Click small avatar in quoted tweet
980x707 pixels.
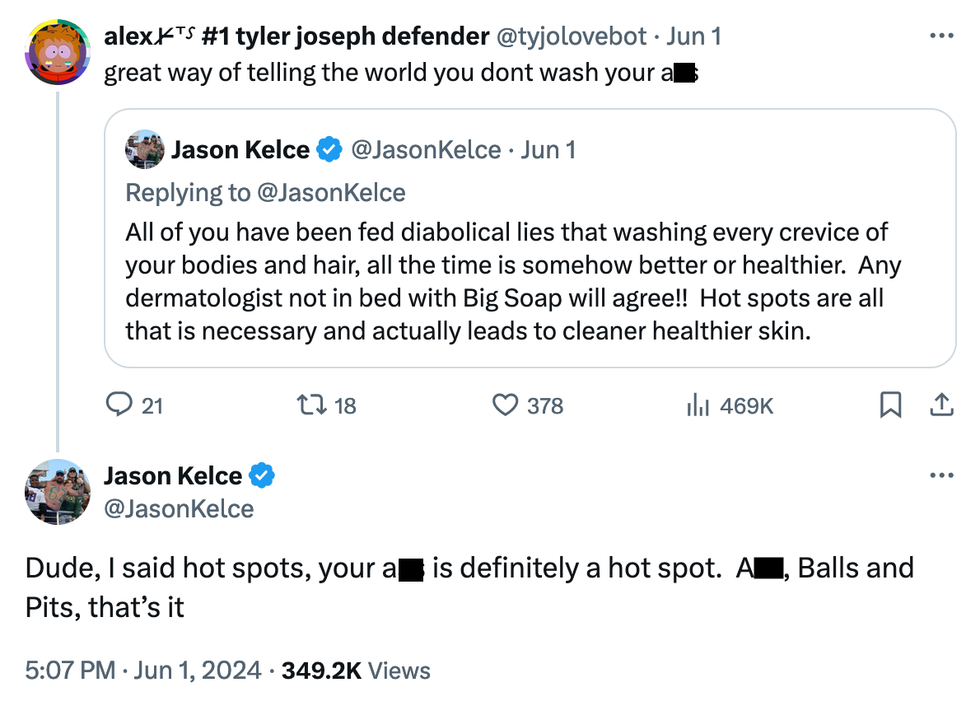[144, 150]
